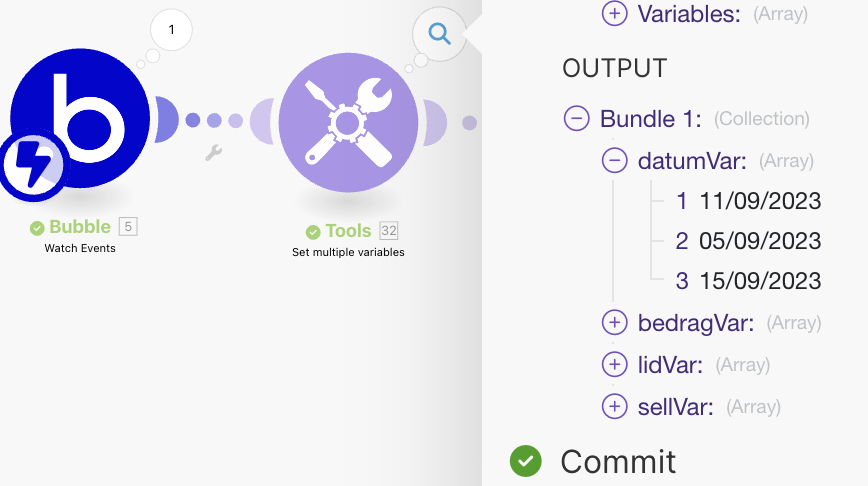Expand the bedragVar array
This screenshot has height=486, width=868.
[x=614, y=322]
